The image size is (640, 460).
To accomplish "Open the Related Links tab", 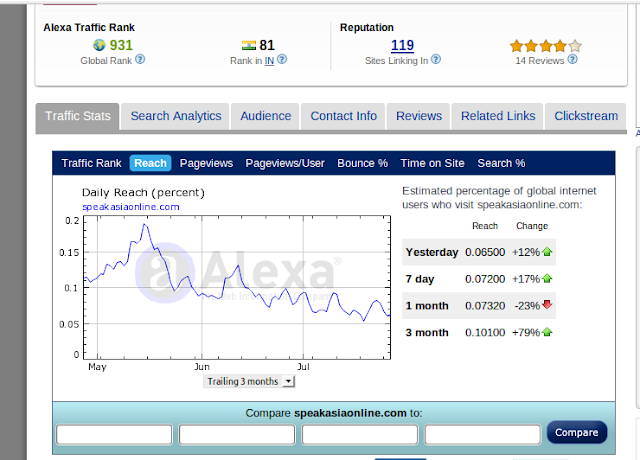I will tap(498, 116).
